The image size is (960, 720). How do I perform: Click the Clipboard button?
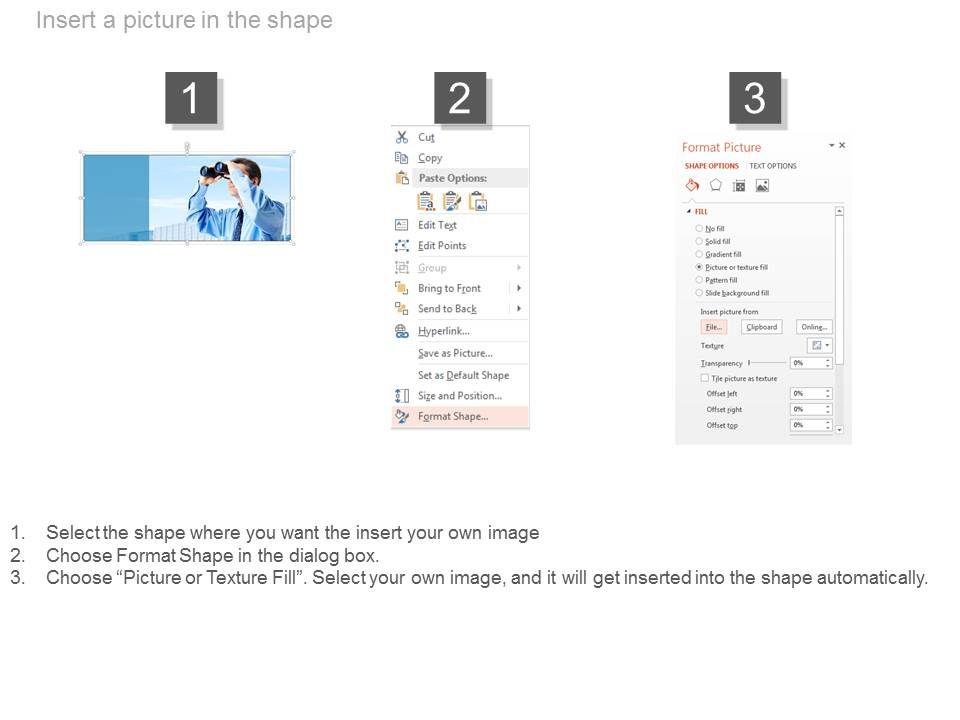tap(762, 327)
